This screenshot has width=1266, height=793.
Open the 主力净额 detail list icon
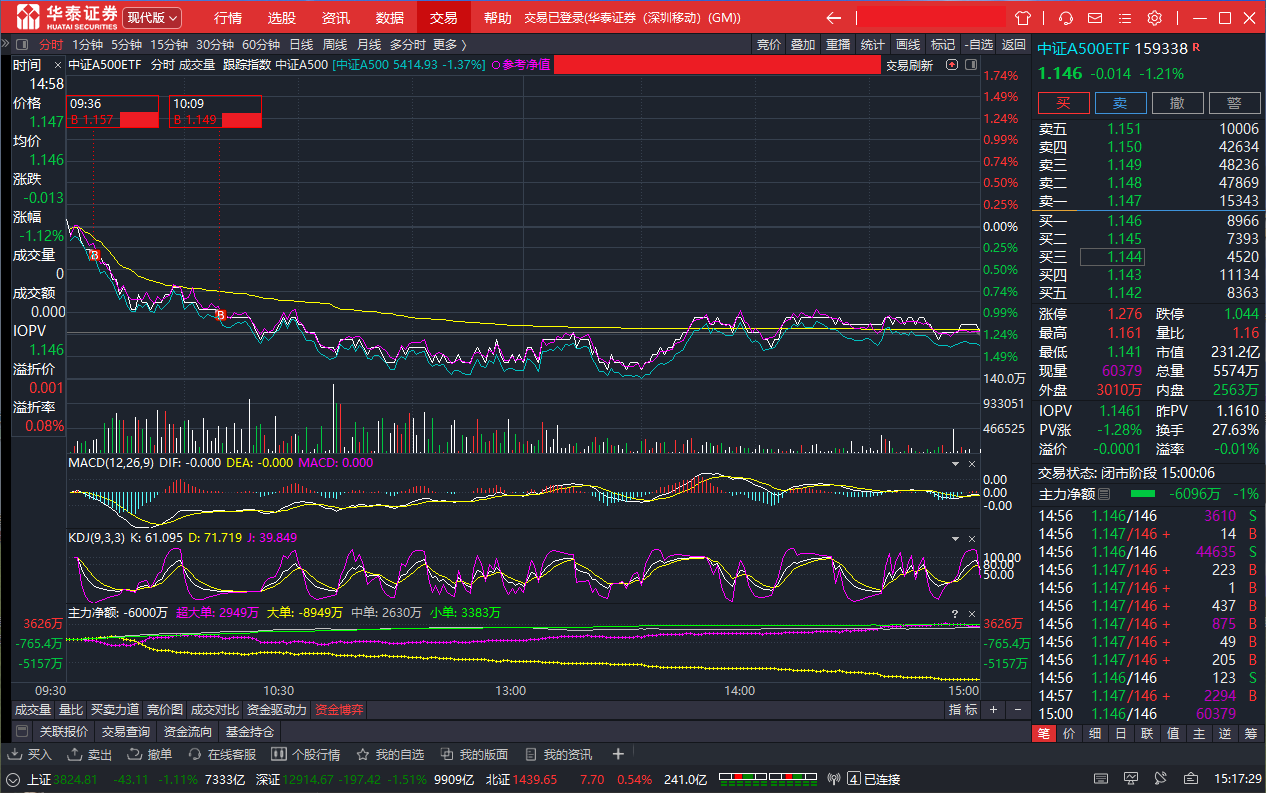coord(1104,494)
